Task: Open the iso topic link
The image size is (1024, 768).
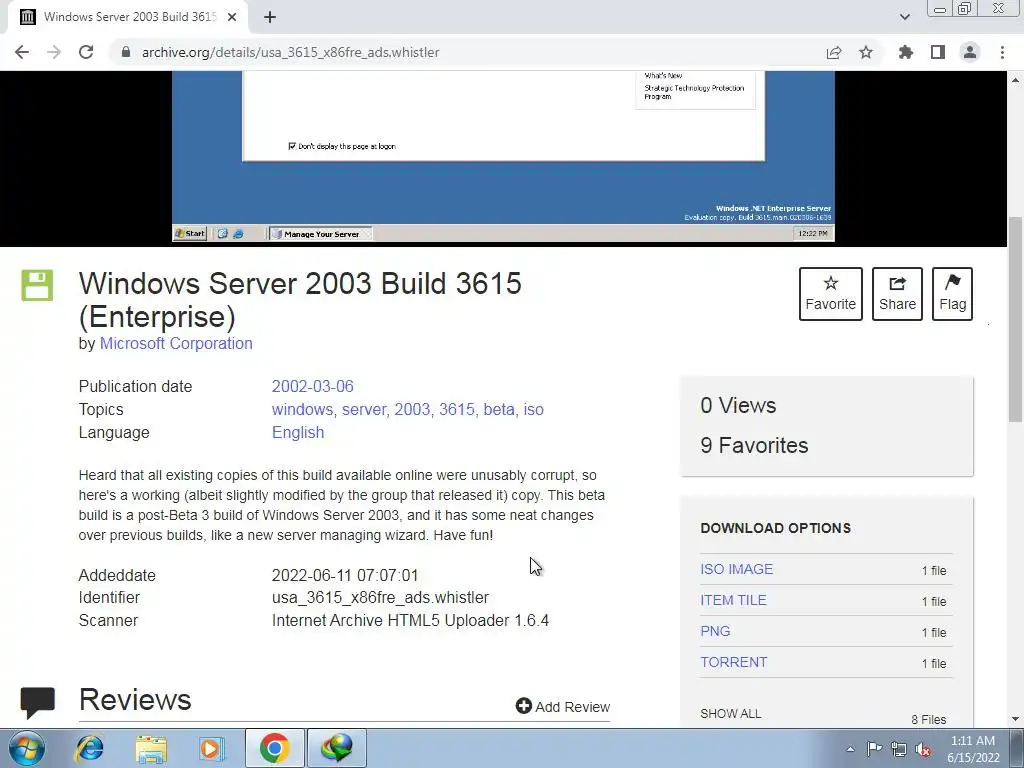Action: click(x=534, y=409)
